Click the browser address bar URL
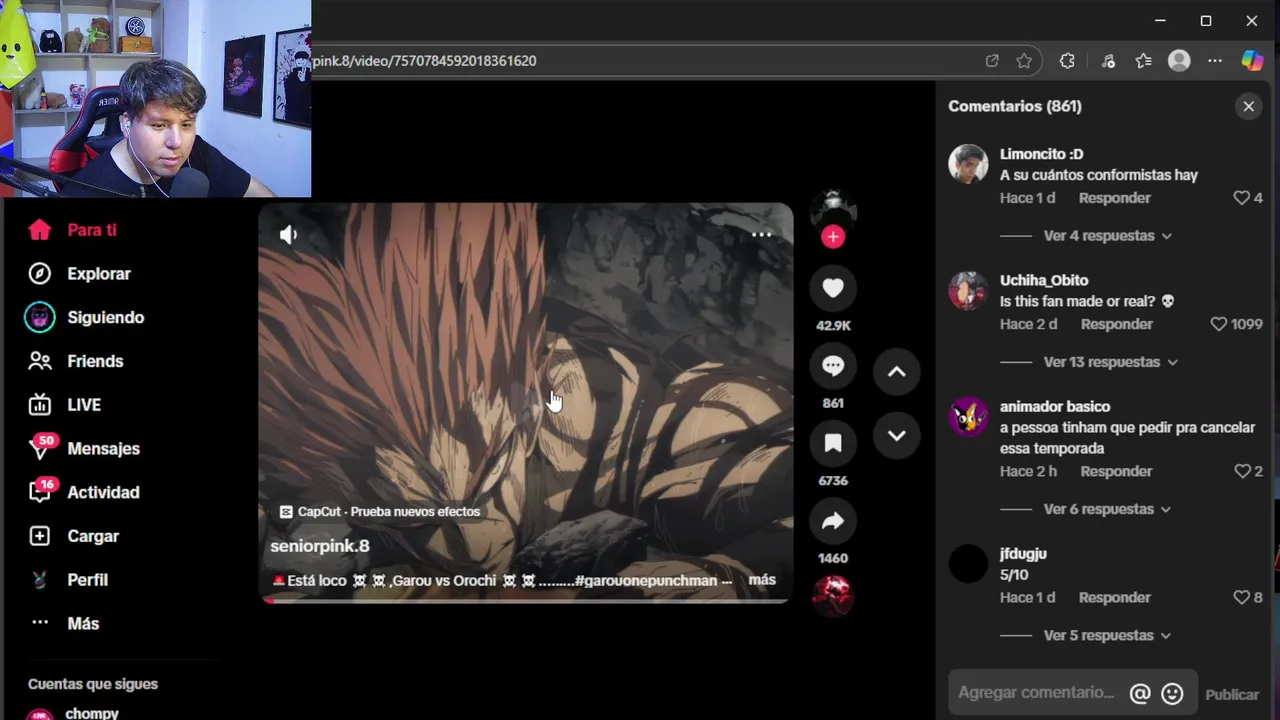Viewport: 1280px width, 720px height. 424,61
